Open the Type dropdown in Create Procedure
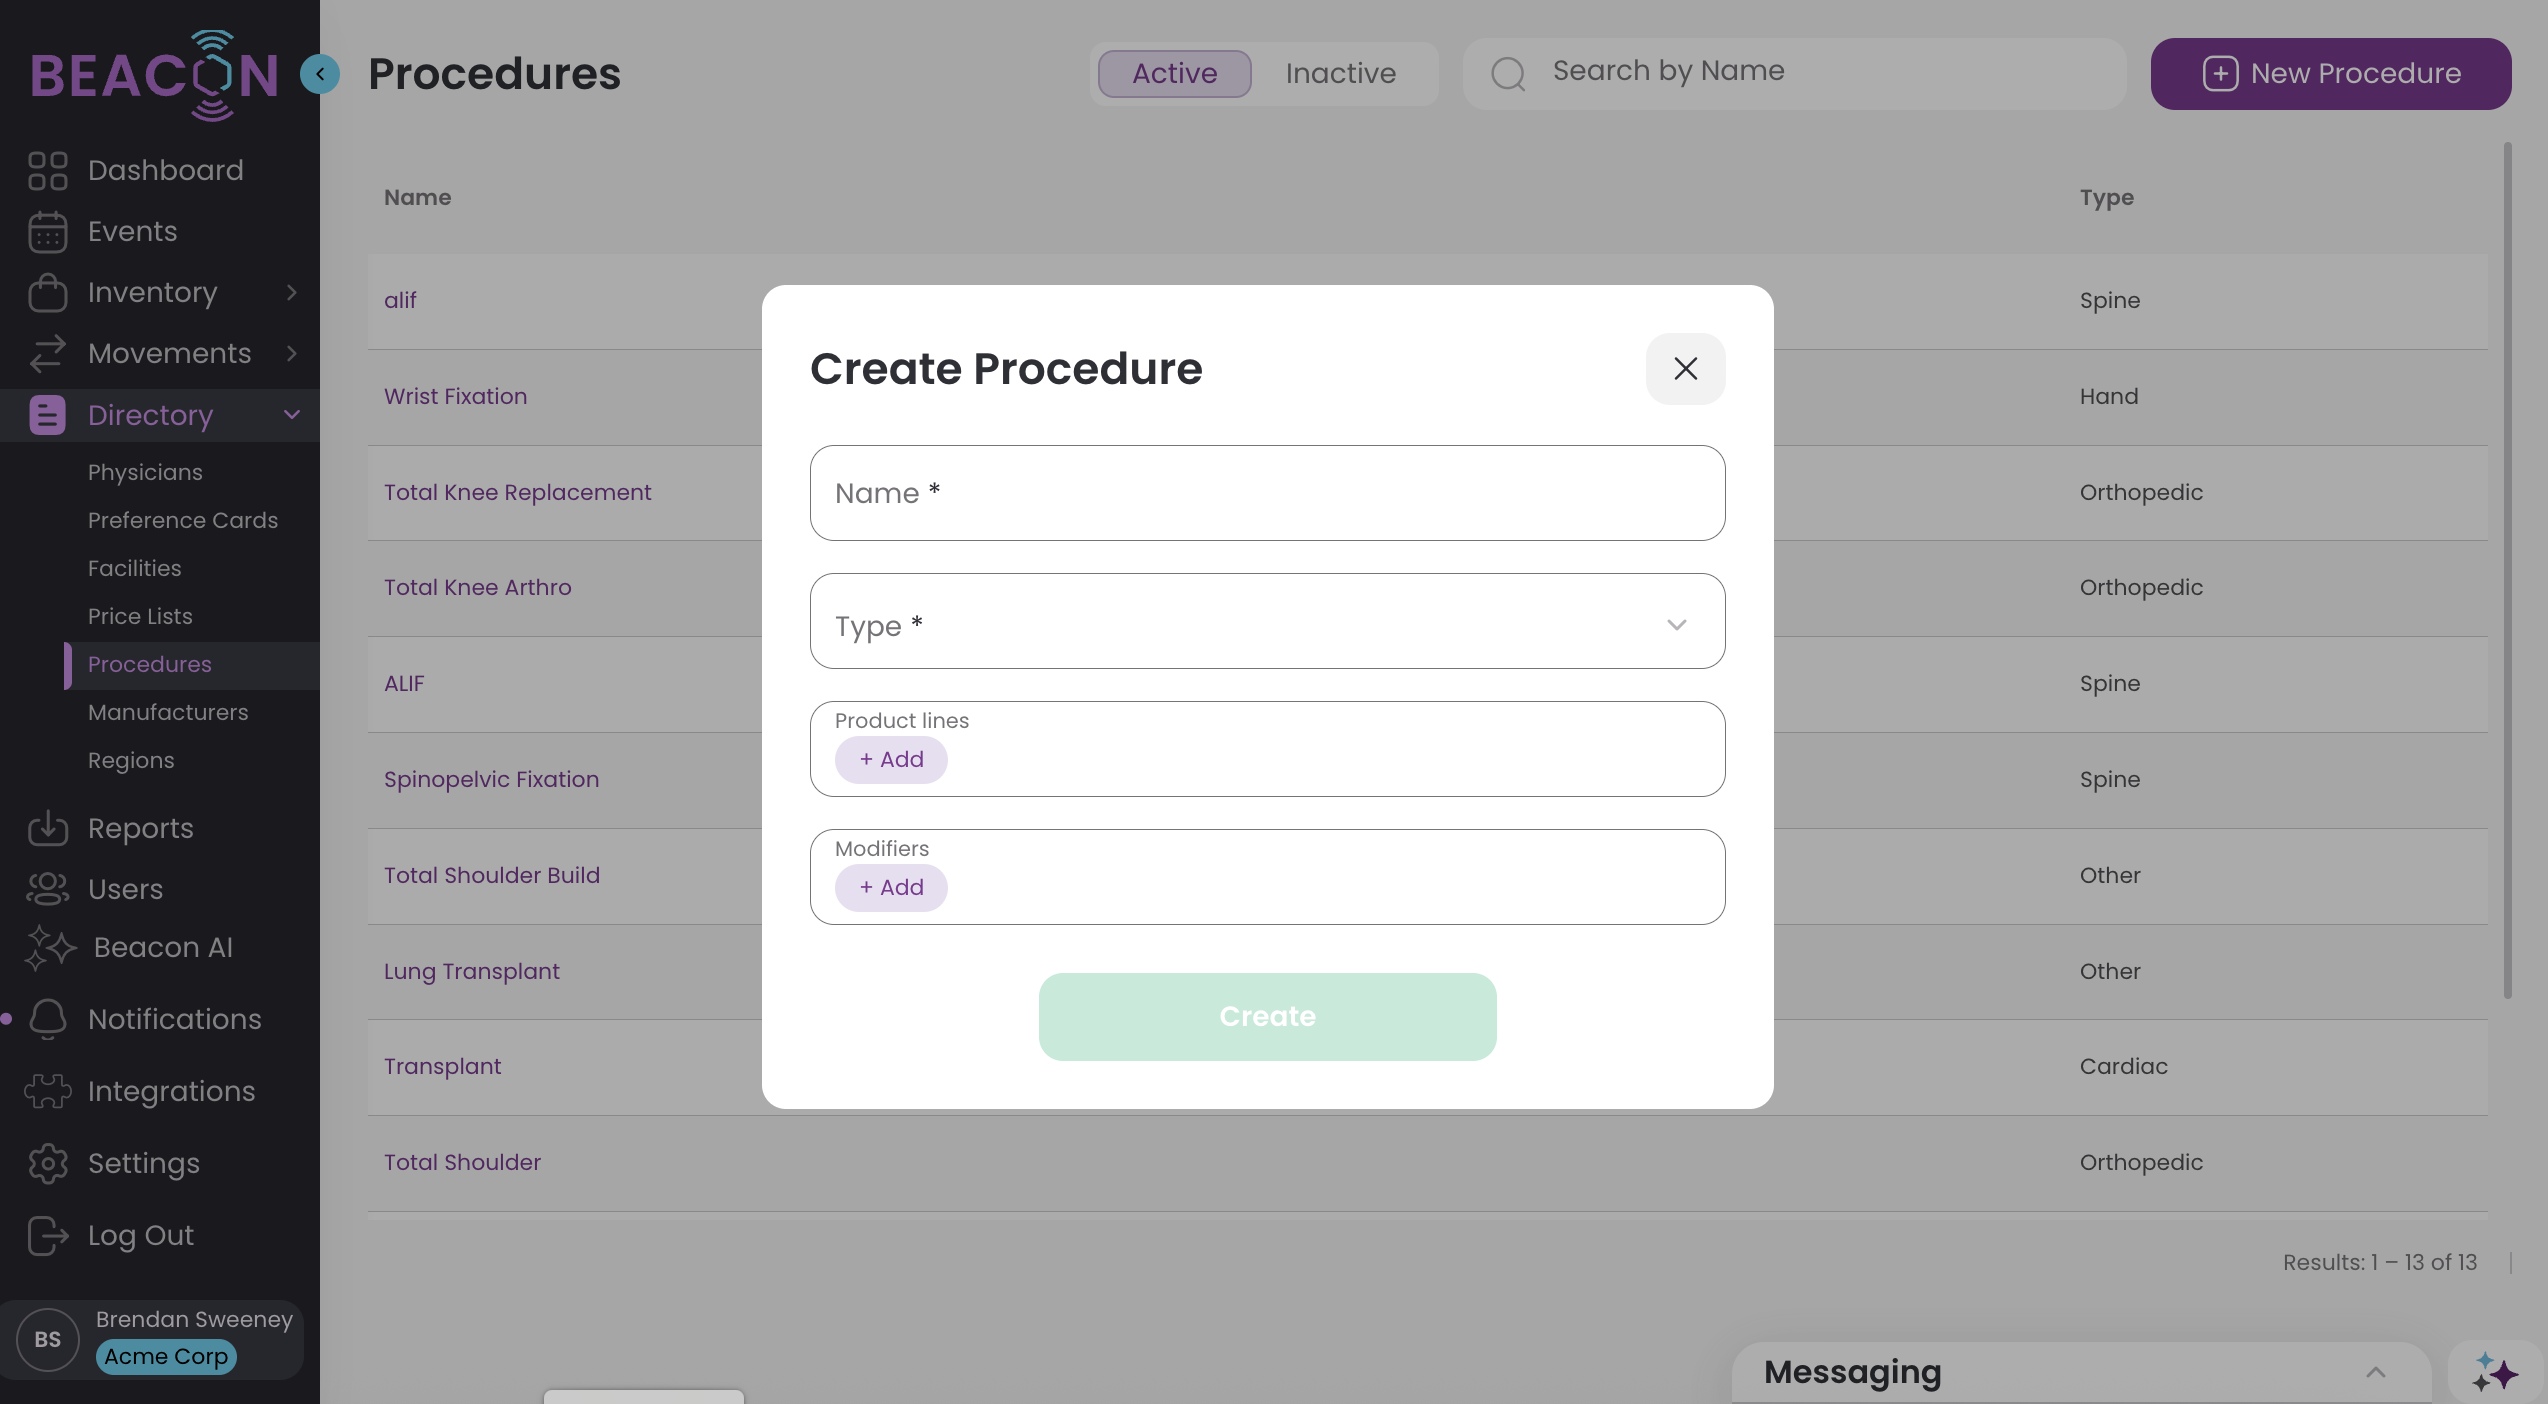This screenshot has height=1404, width=2548. coord(1267,621)
